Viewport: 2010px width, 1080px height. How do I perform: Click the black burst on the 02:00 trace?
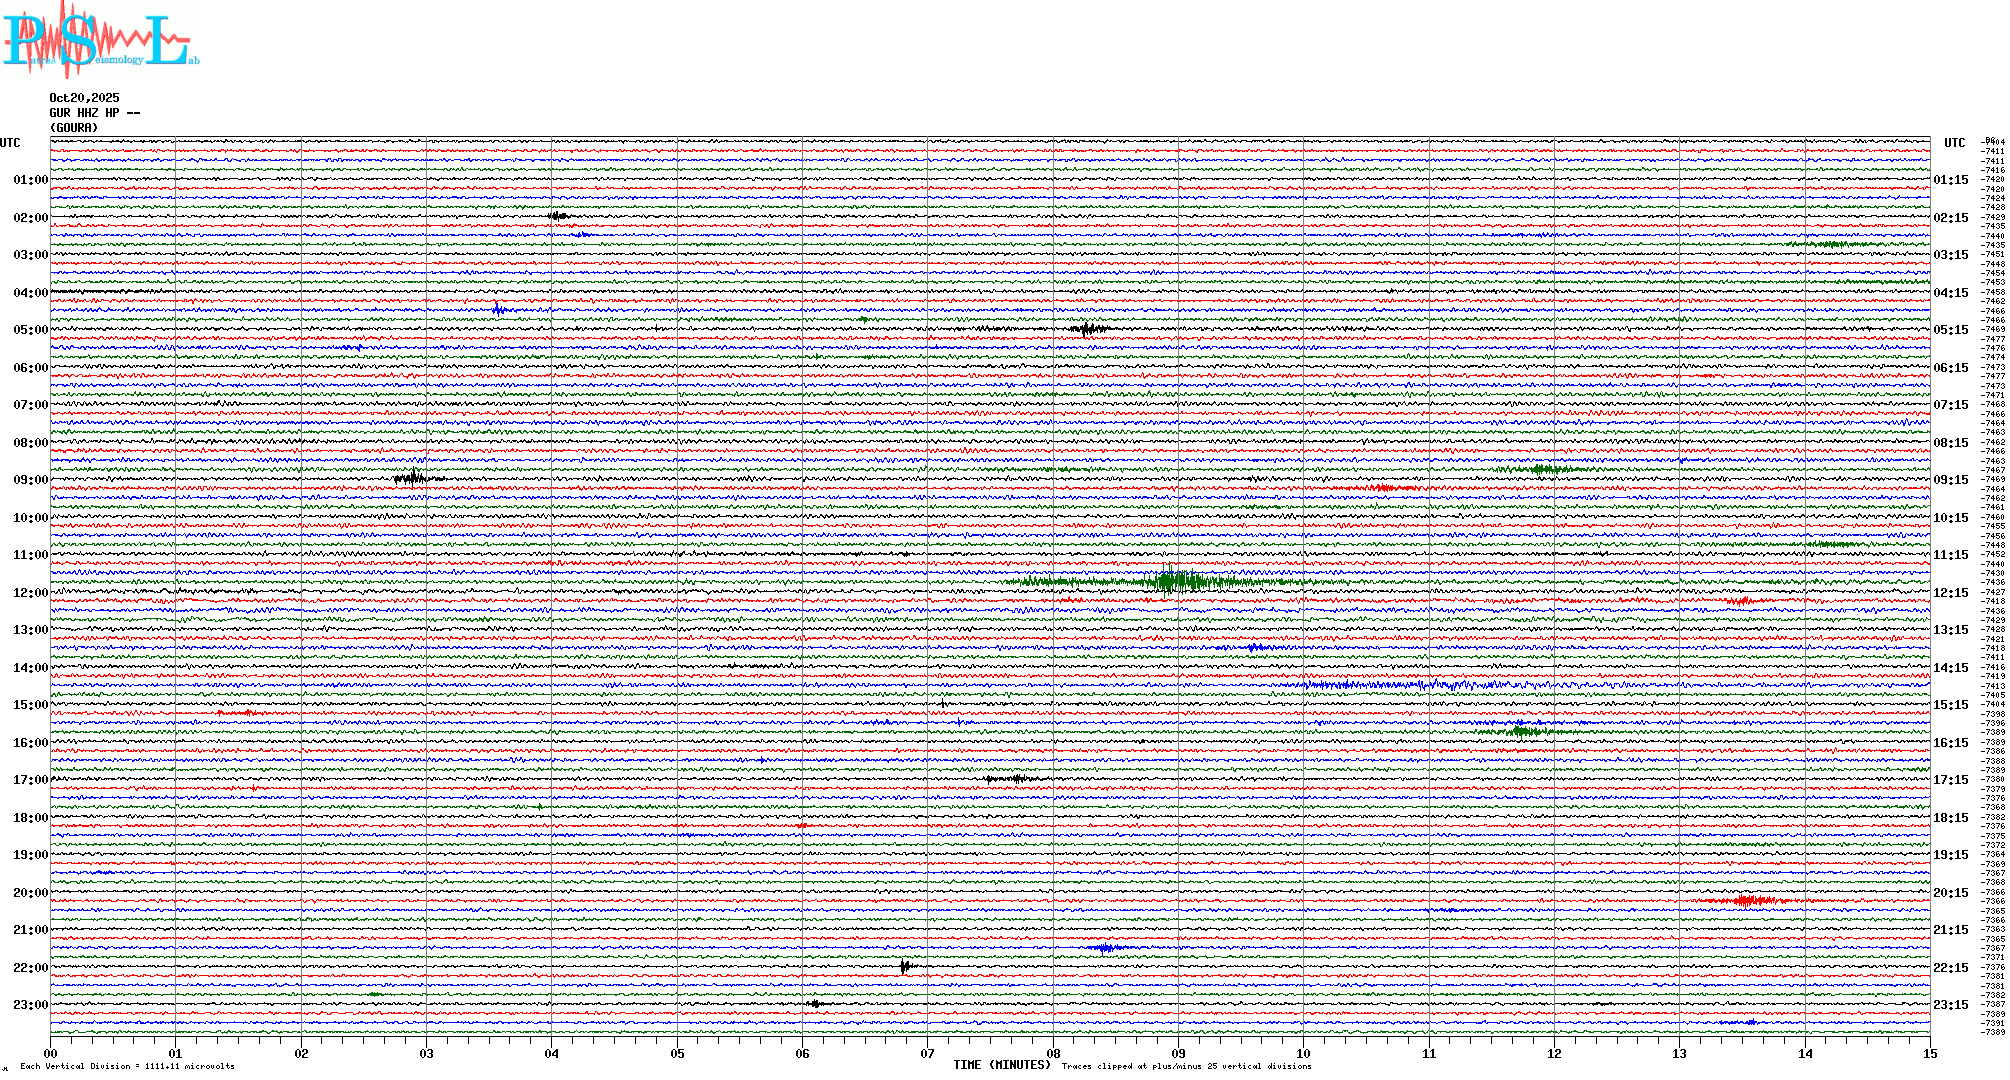(558, 216)
